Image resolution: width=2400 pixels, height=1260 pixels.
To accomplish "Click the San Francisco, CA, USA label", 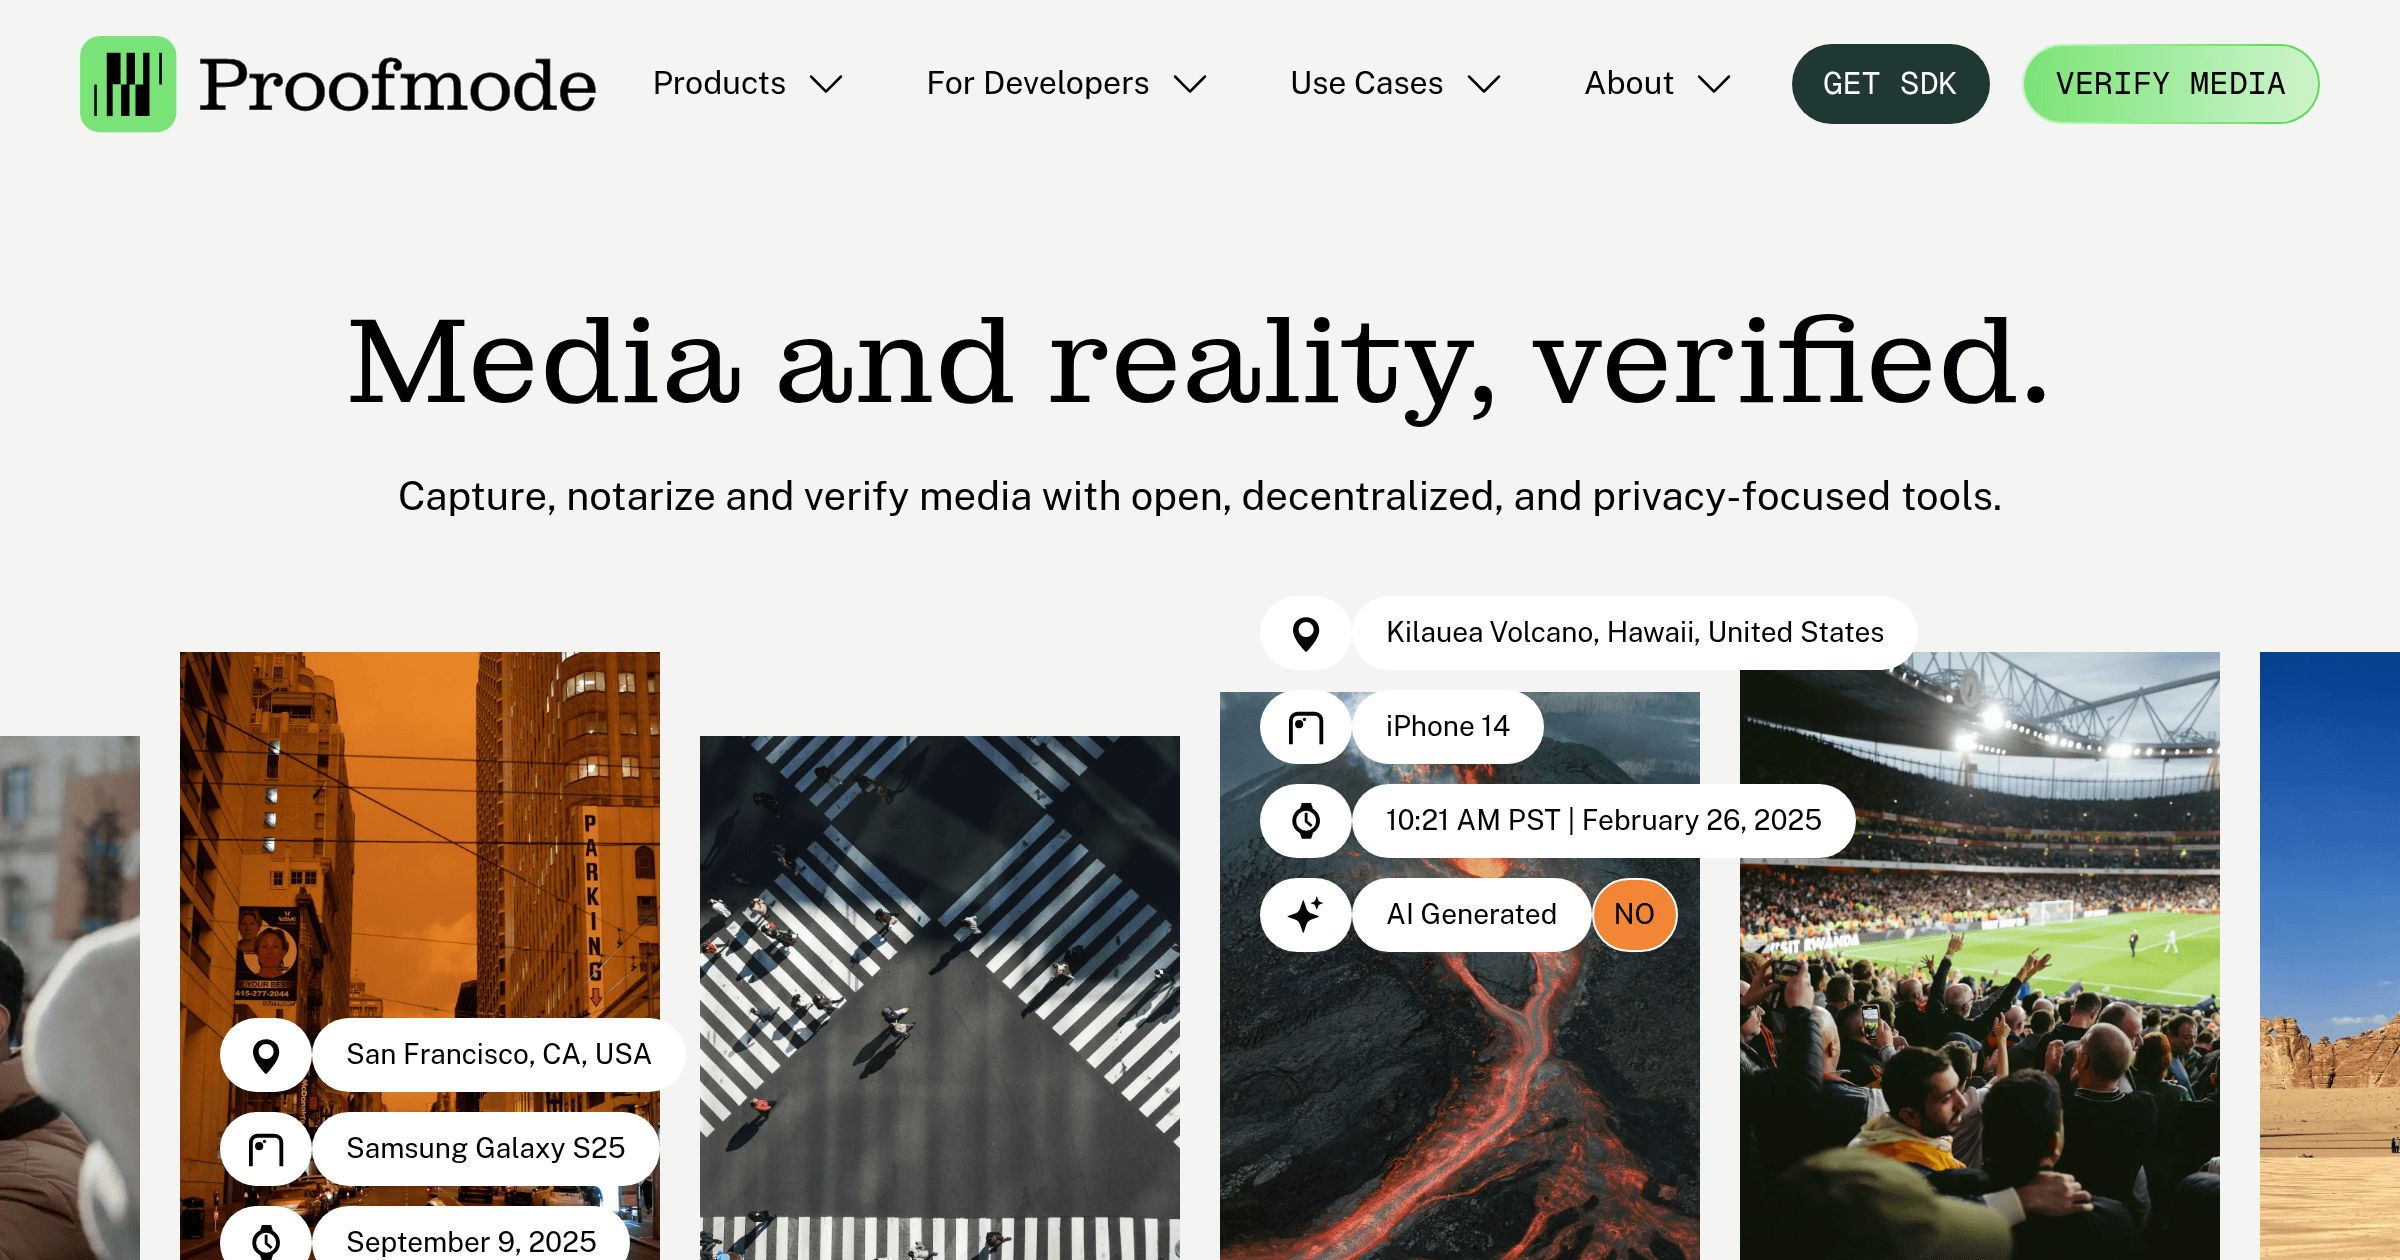I will click(499, 1055).
